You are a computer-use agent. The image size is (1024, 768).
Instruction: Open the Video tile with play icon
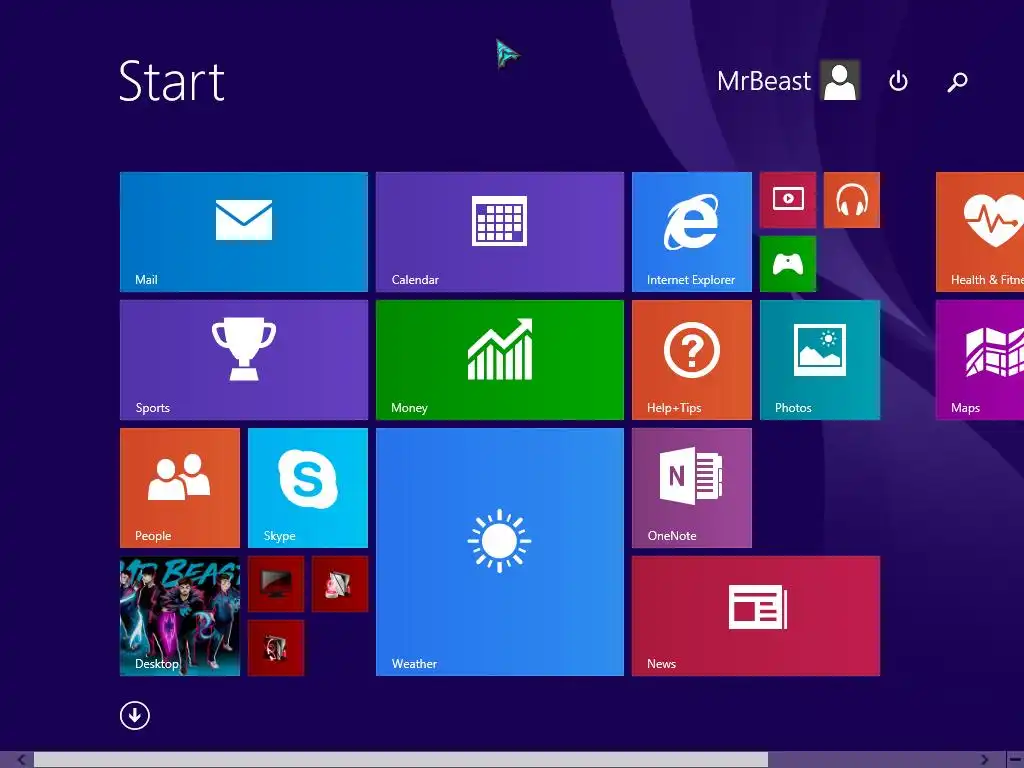[x=788, y=200]
